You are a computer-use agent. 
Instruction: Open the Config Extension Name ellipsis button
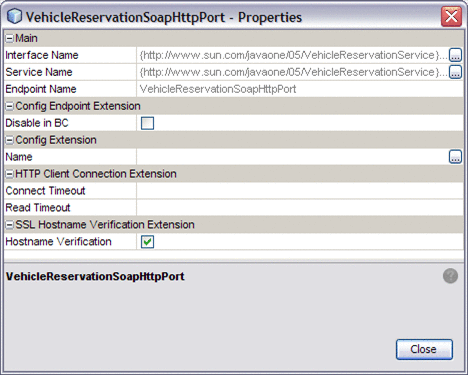click(455, 157)
